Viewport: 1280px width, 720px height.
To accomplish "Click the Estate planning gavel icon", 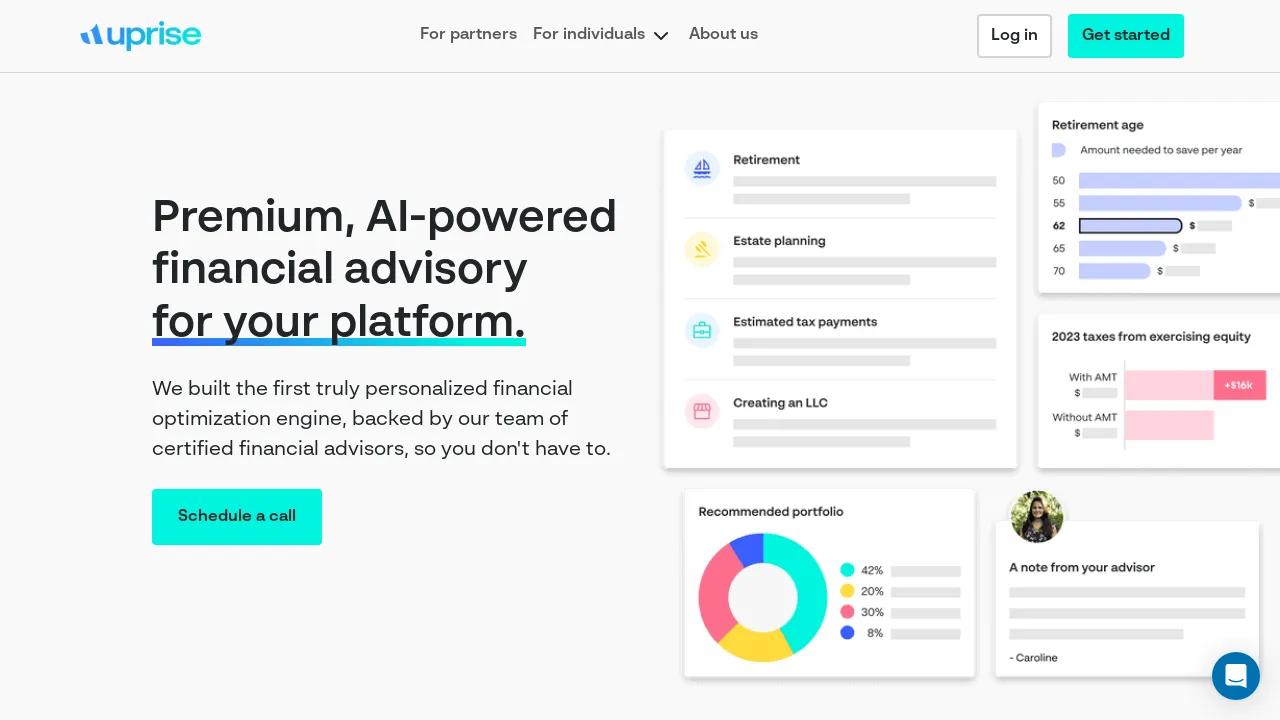I will [702, 249].
